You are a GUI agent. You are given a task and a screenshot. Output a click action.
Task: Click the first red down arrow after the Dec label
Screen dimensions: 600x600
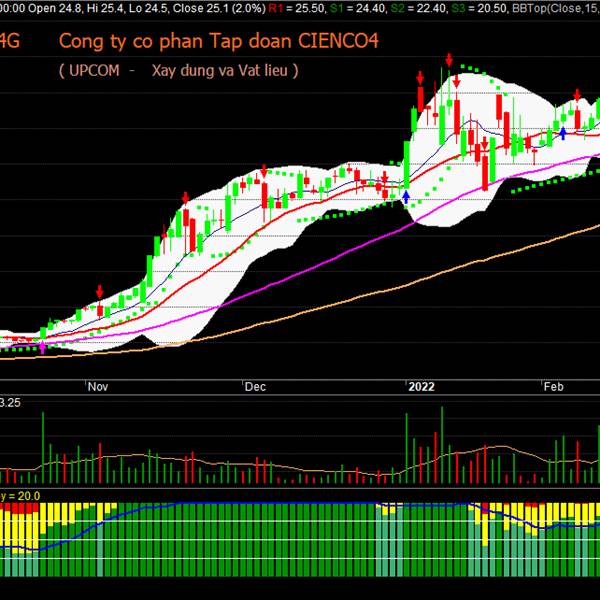[x=264, y=171]
